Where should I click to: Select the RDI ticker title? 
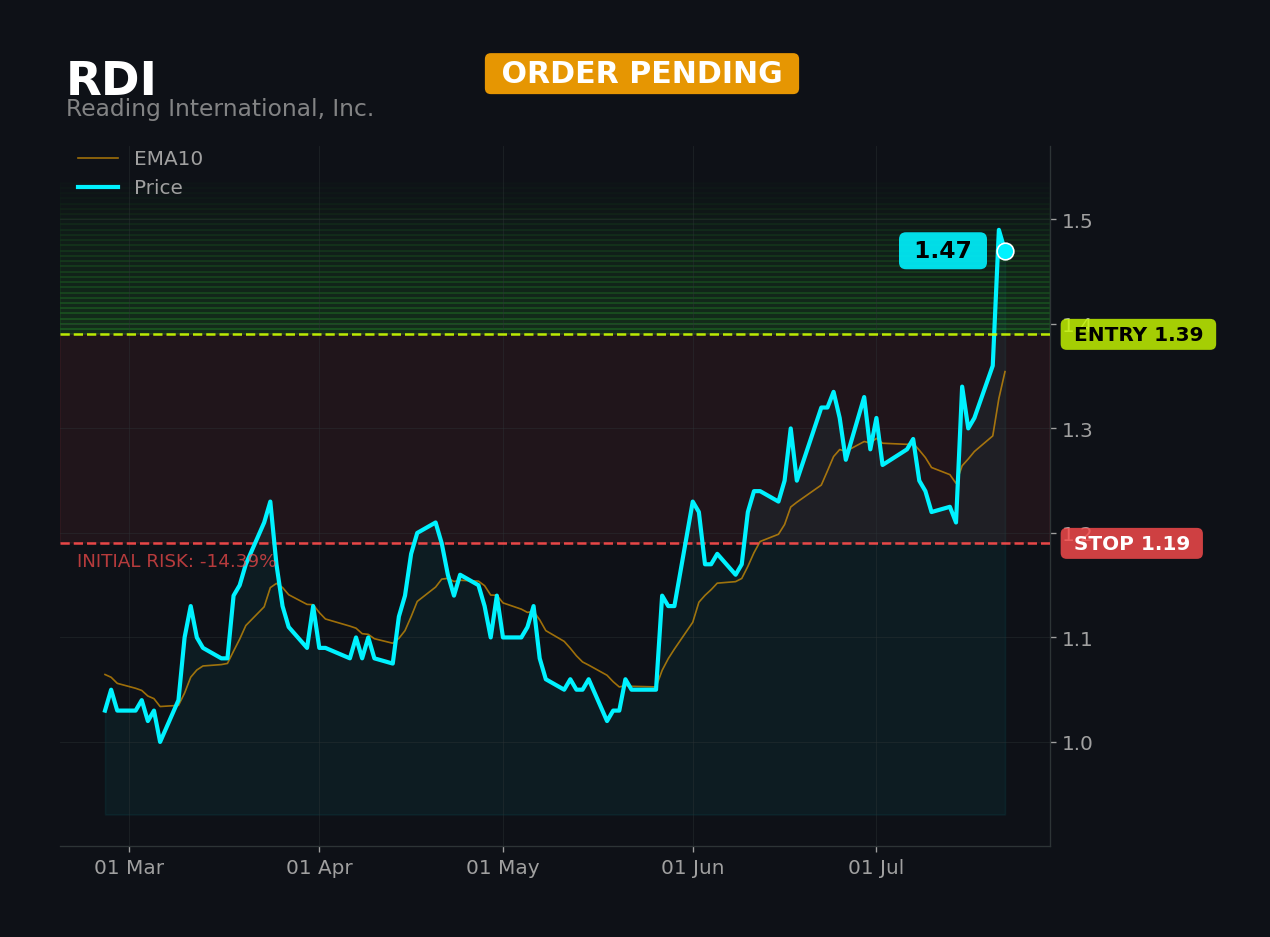click(111, 81)
